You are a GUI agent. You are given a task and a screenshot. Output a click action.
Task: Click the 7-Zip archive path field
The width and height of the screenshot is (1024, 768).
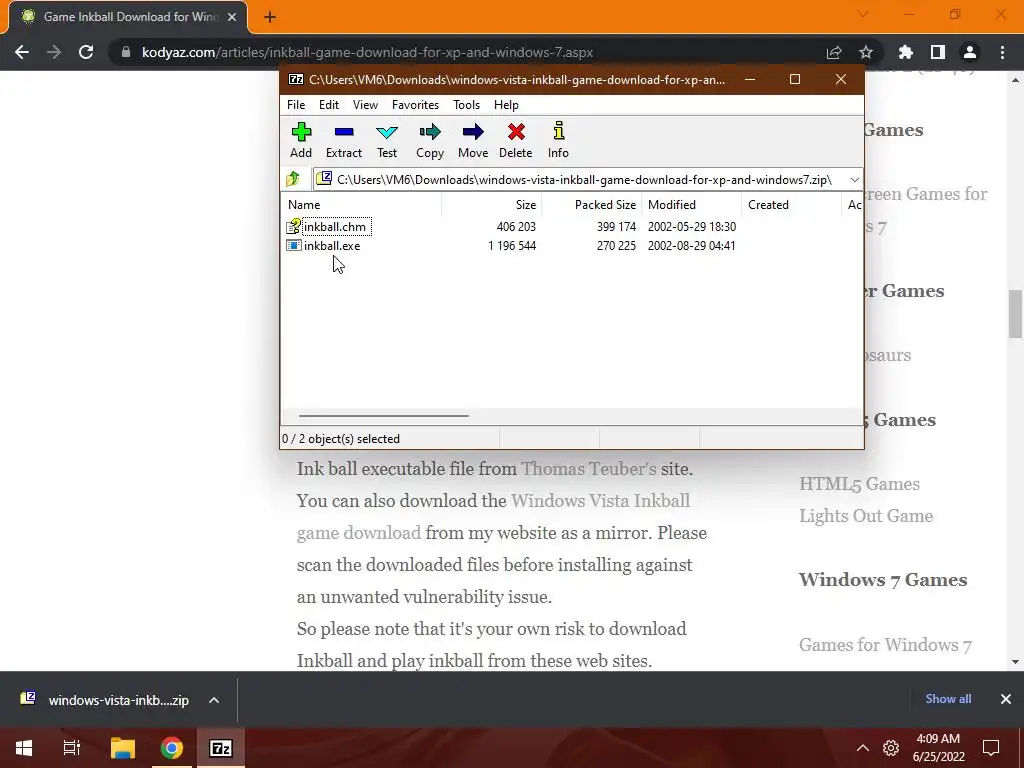580,180
